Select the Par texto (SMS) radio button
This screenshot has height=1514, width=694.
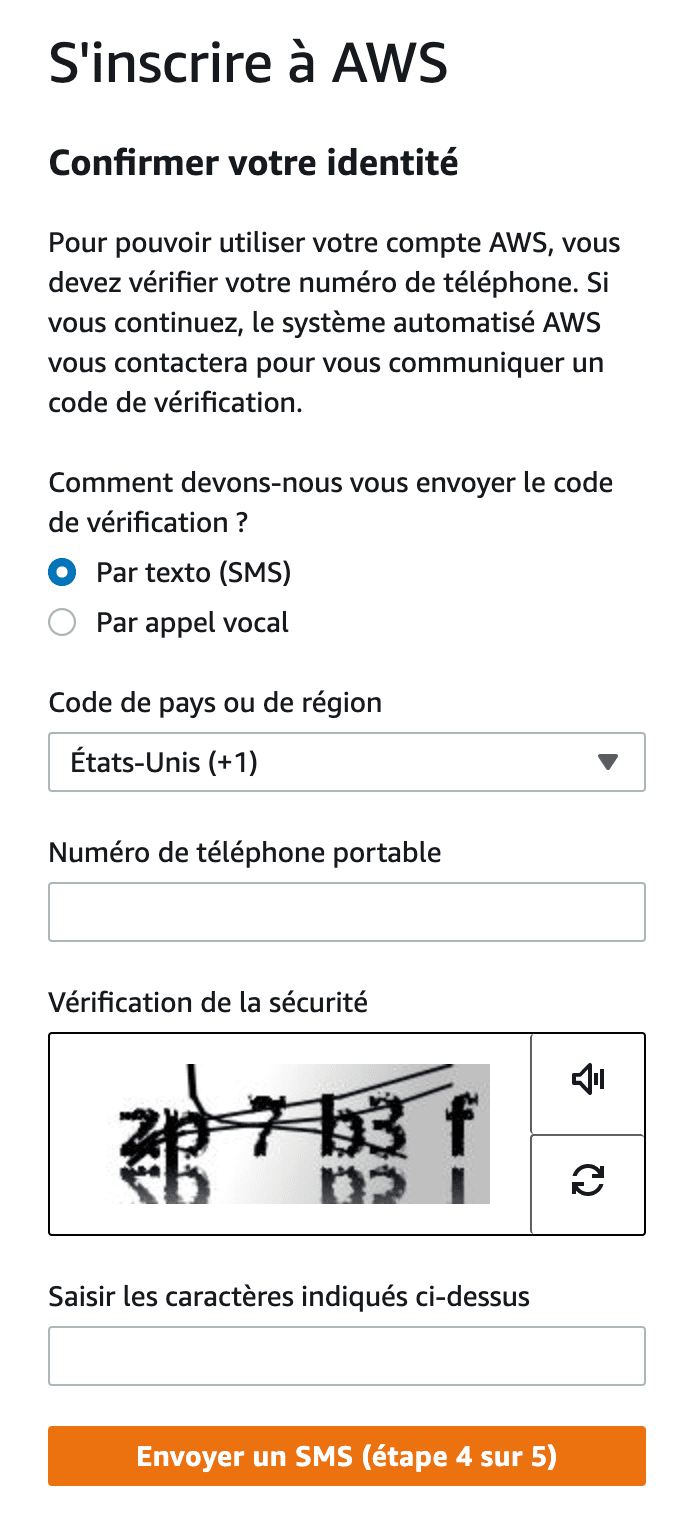pyautogui.click(x=62, y=572)
